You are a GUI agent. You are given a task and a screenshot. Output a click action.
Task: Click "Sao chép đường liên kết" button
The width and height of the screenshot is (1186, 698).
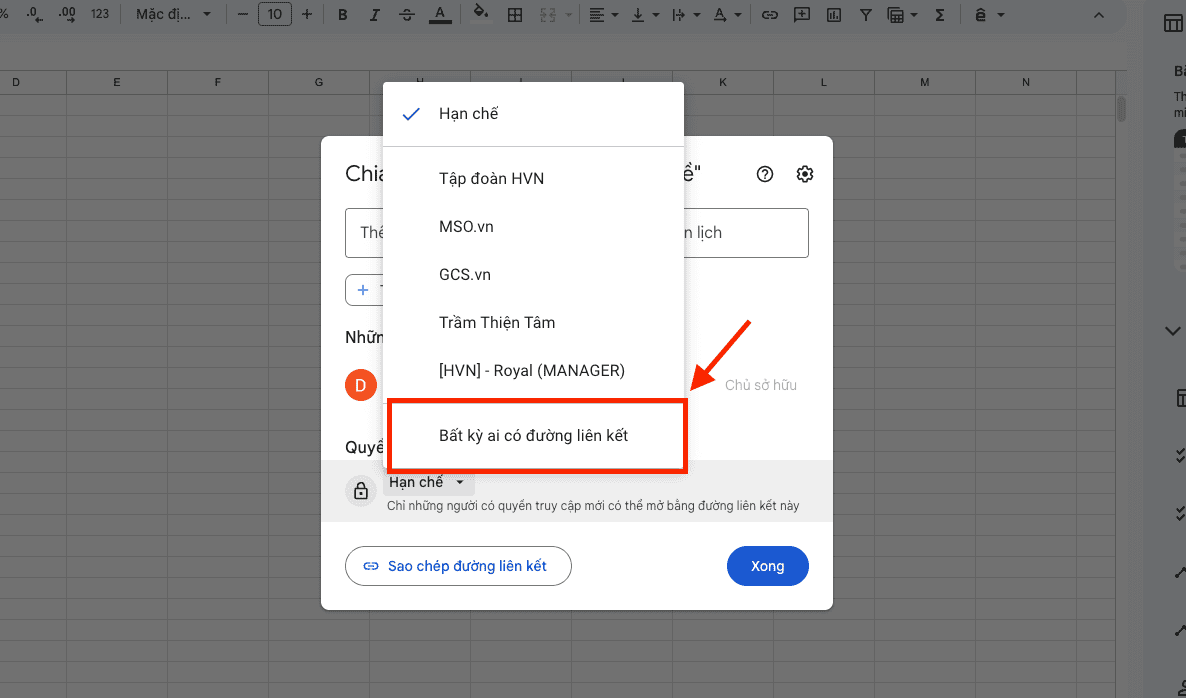458,566
